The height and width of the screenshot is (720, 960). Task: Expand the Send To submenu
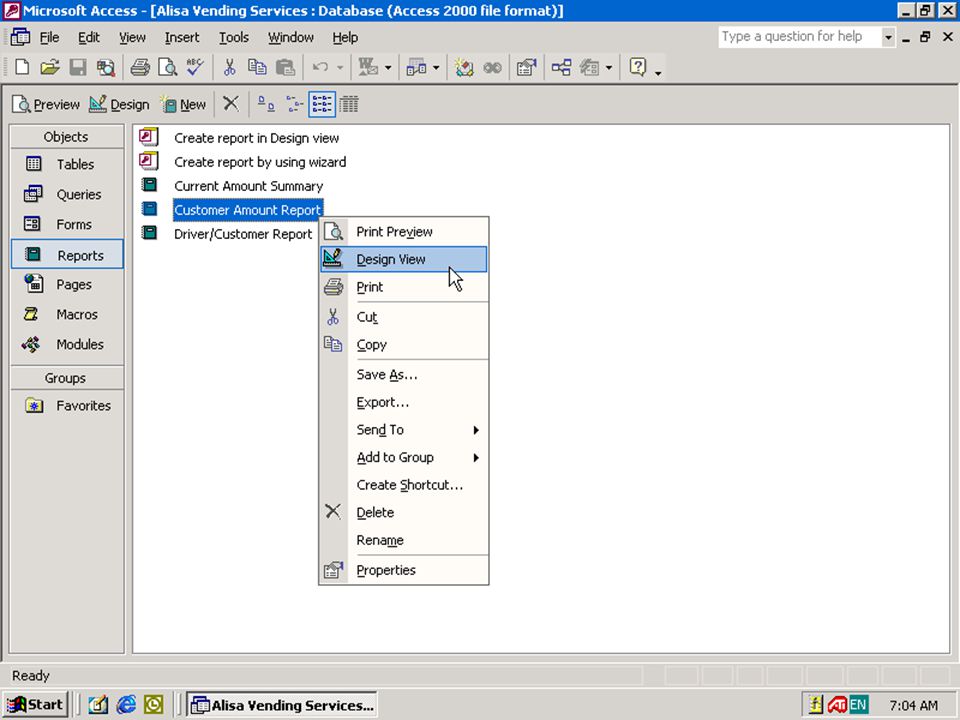coord(404,430)
